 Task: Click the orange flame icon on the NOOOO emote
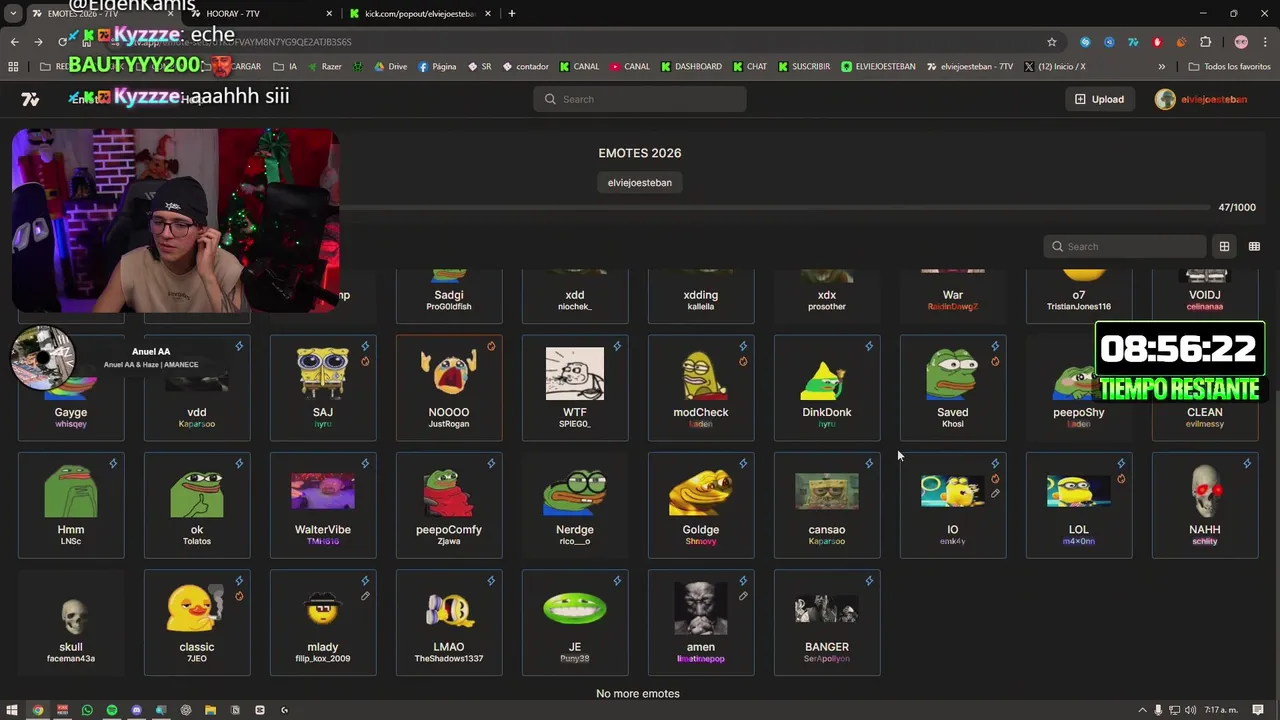(x=491, y=347)
